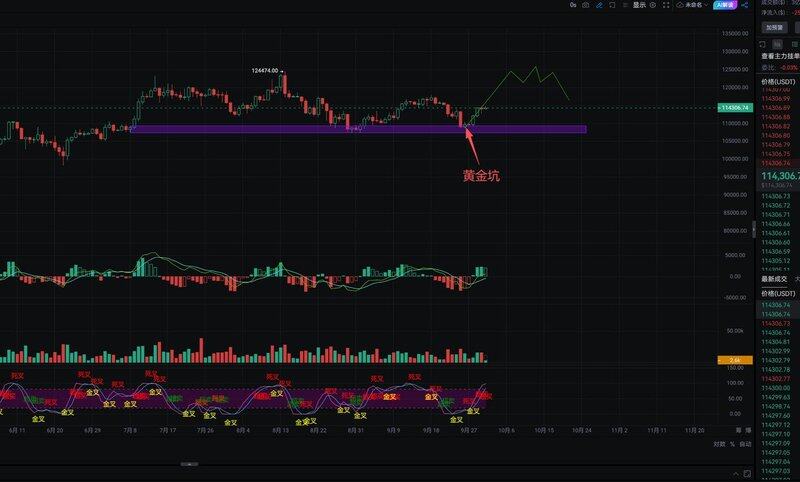
Task: Toggle auto scale (自动) option
Action: pos(745,444)
